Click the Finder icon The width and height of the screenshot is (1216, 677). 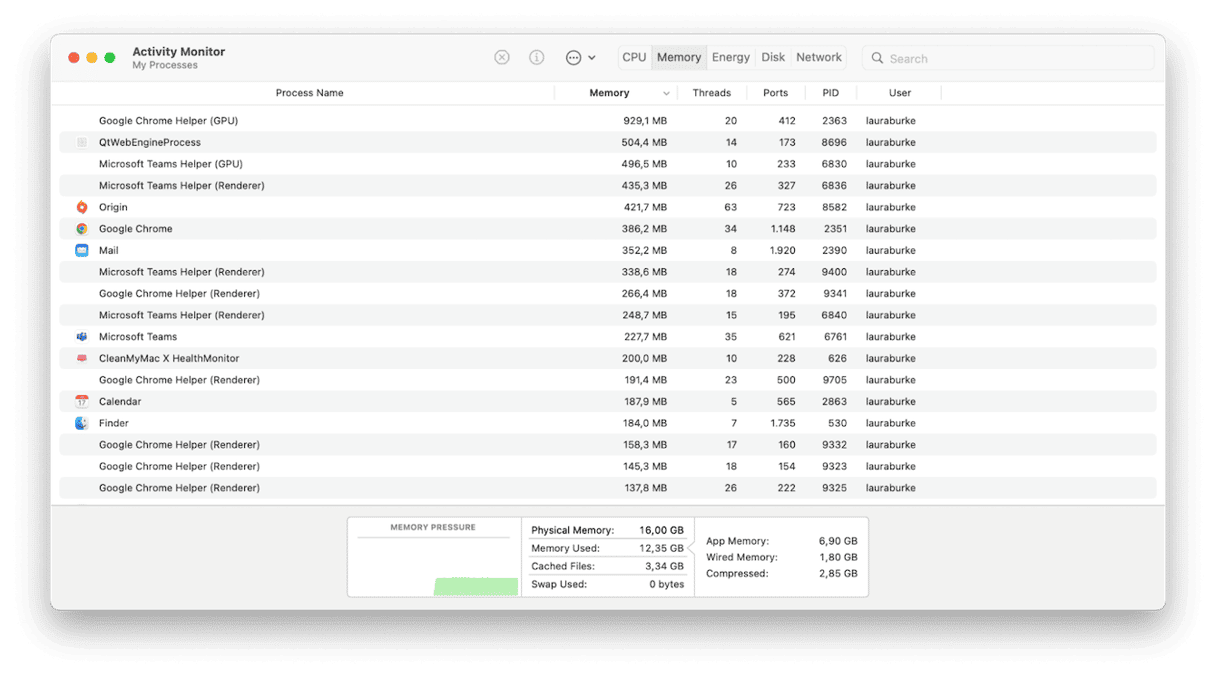82,423
